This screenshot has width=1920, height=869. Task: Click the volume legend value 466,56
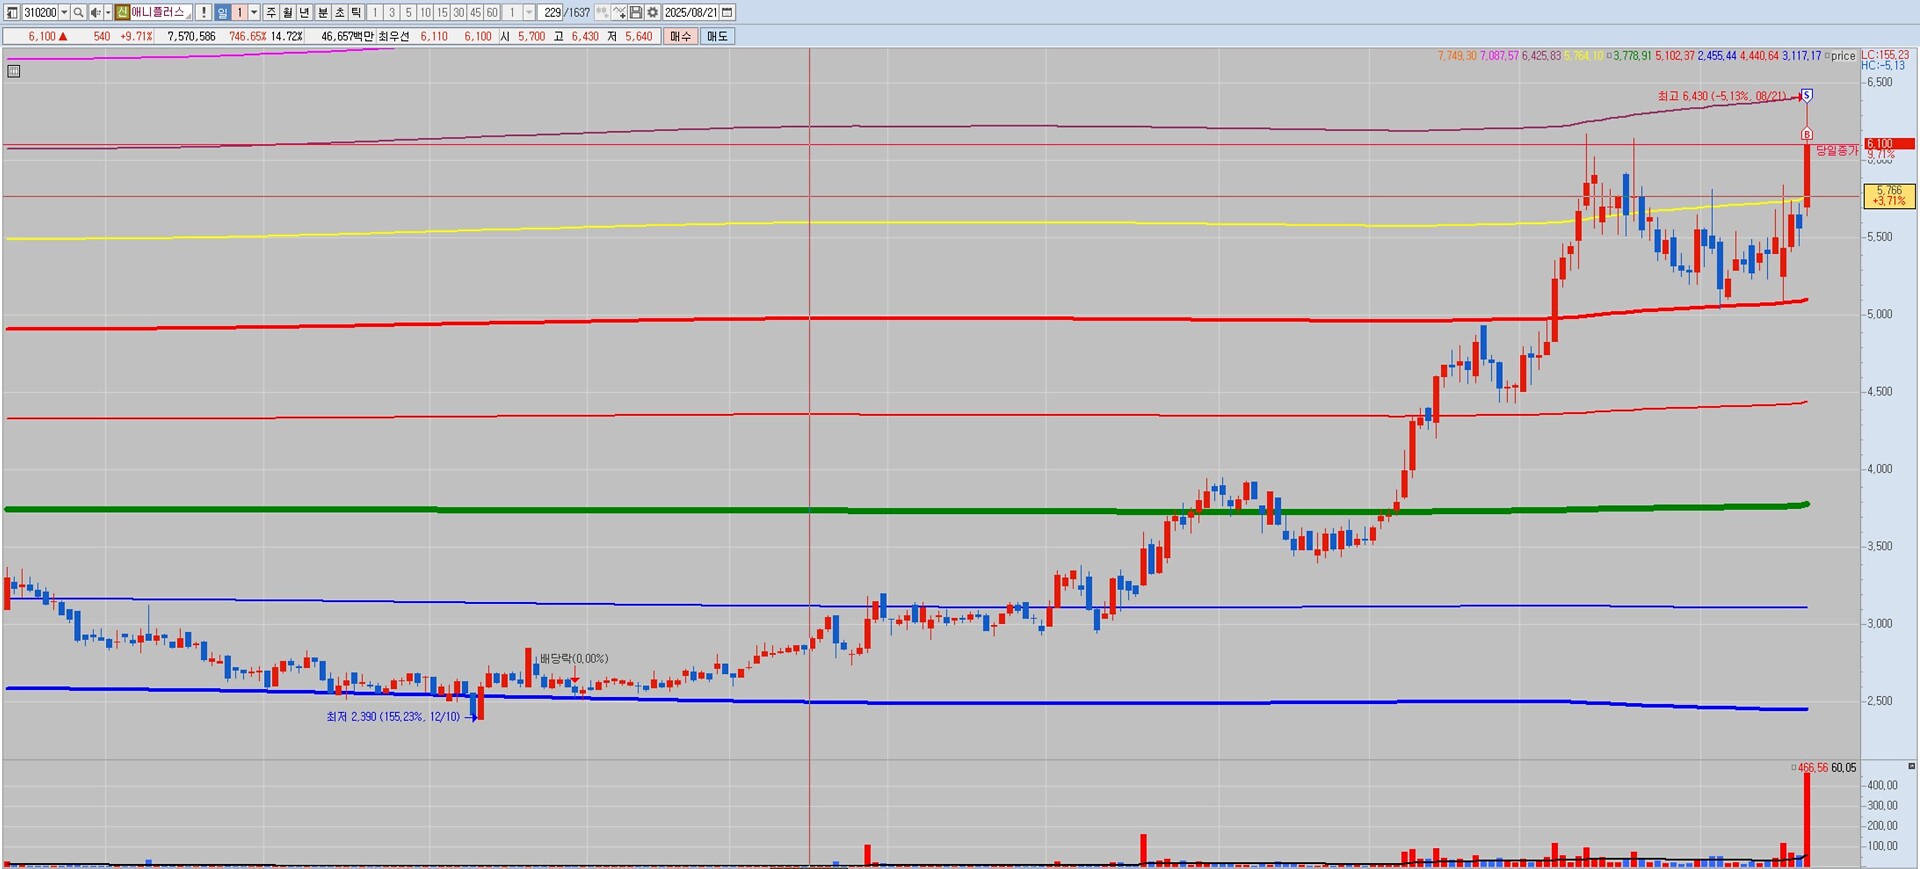pos(1812,768)
